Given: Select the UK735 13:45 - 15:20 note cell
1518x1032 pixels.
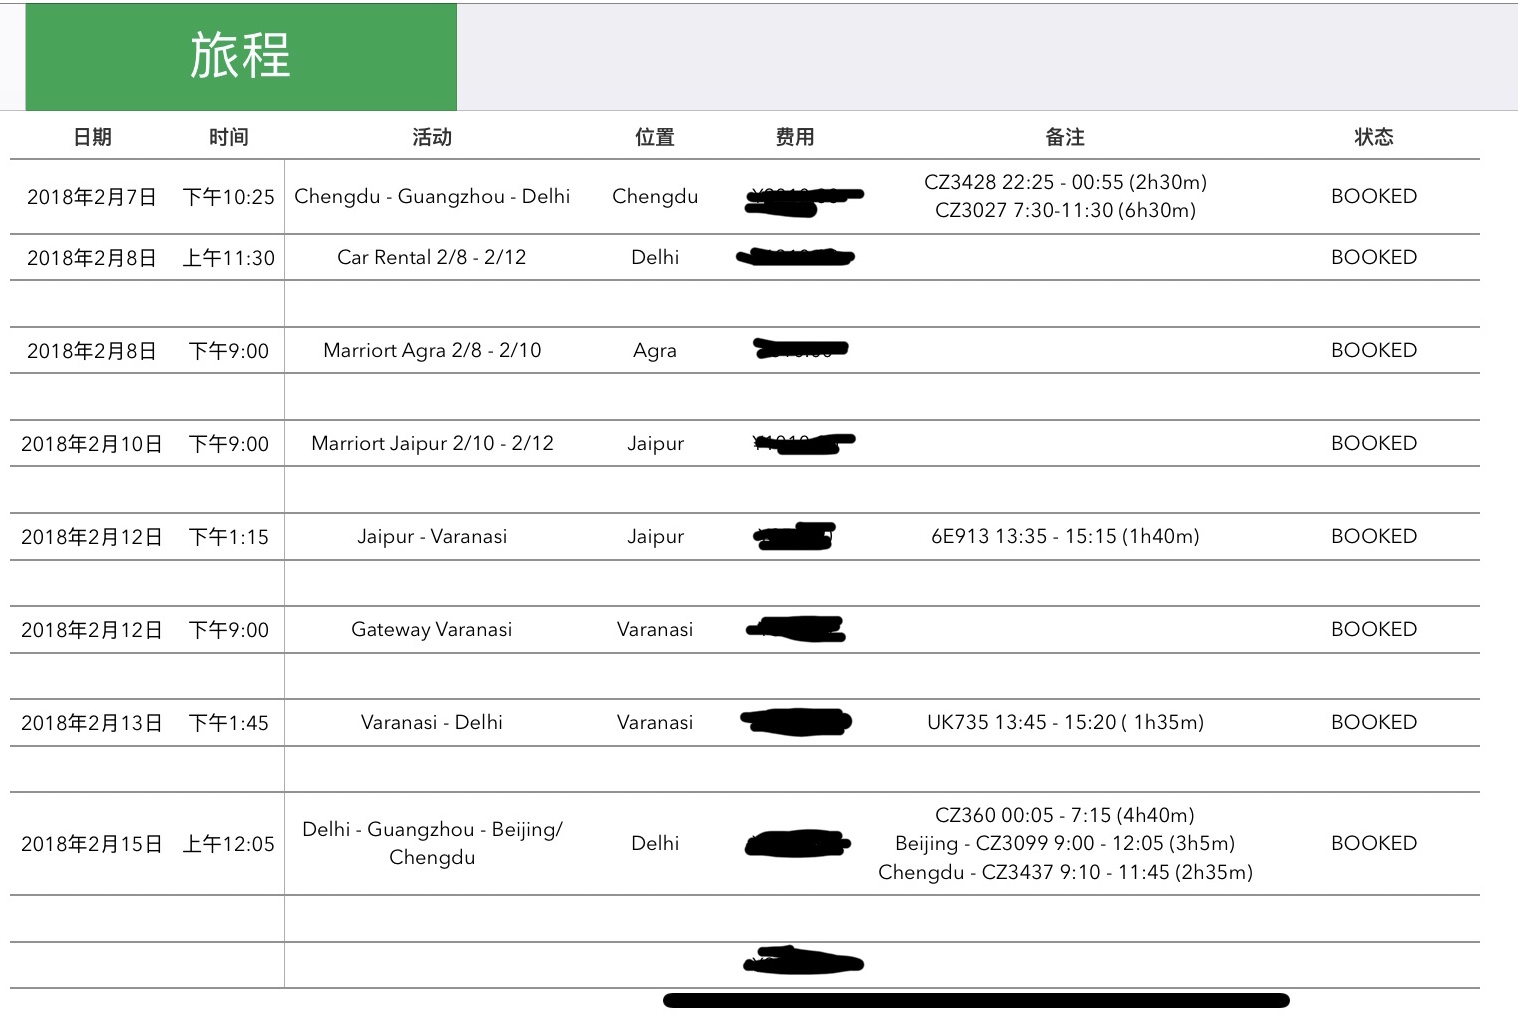Looking at the screenshot, I should coord(1065,723).
